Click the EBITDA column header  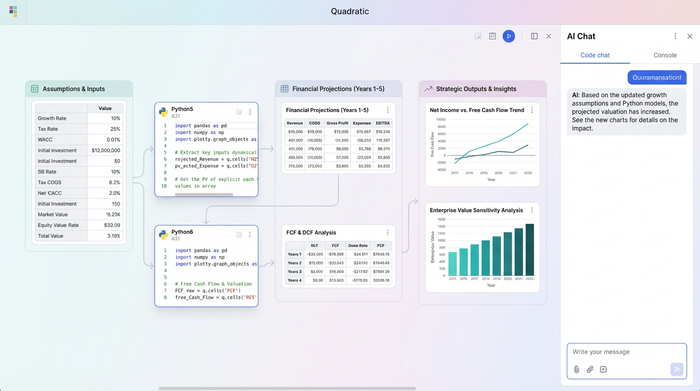click(x=383, y=123)
